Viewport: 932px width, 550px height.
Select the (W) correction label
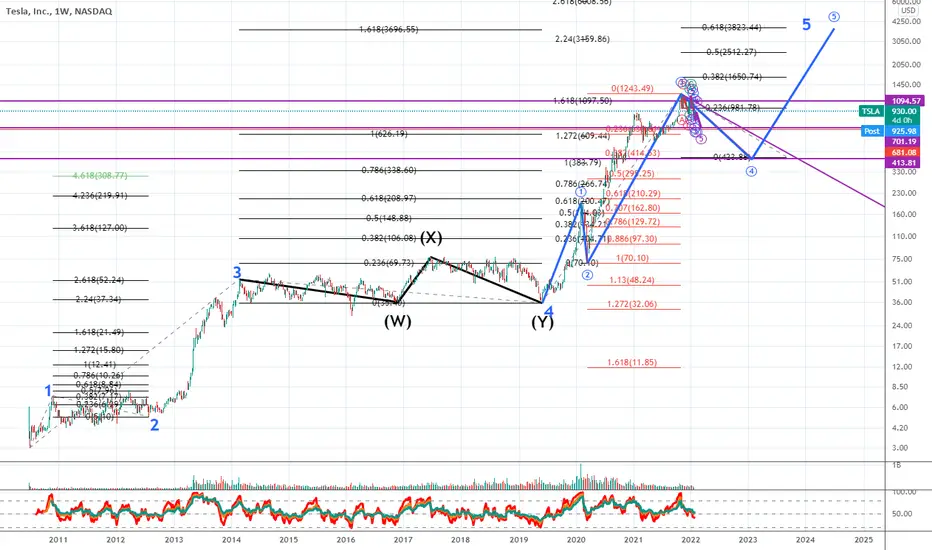tap(397, 321)
